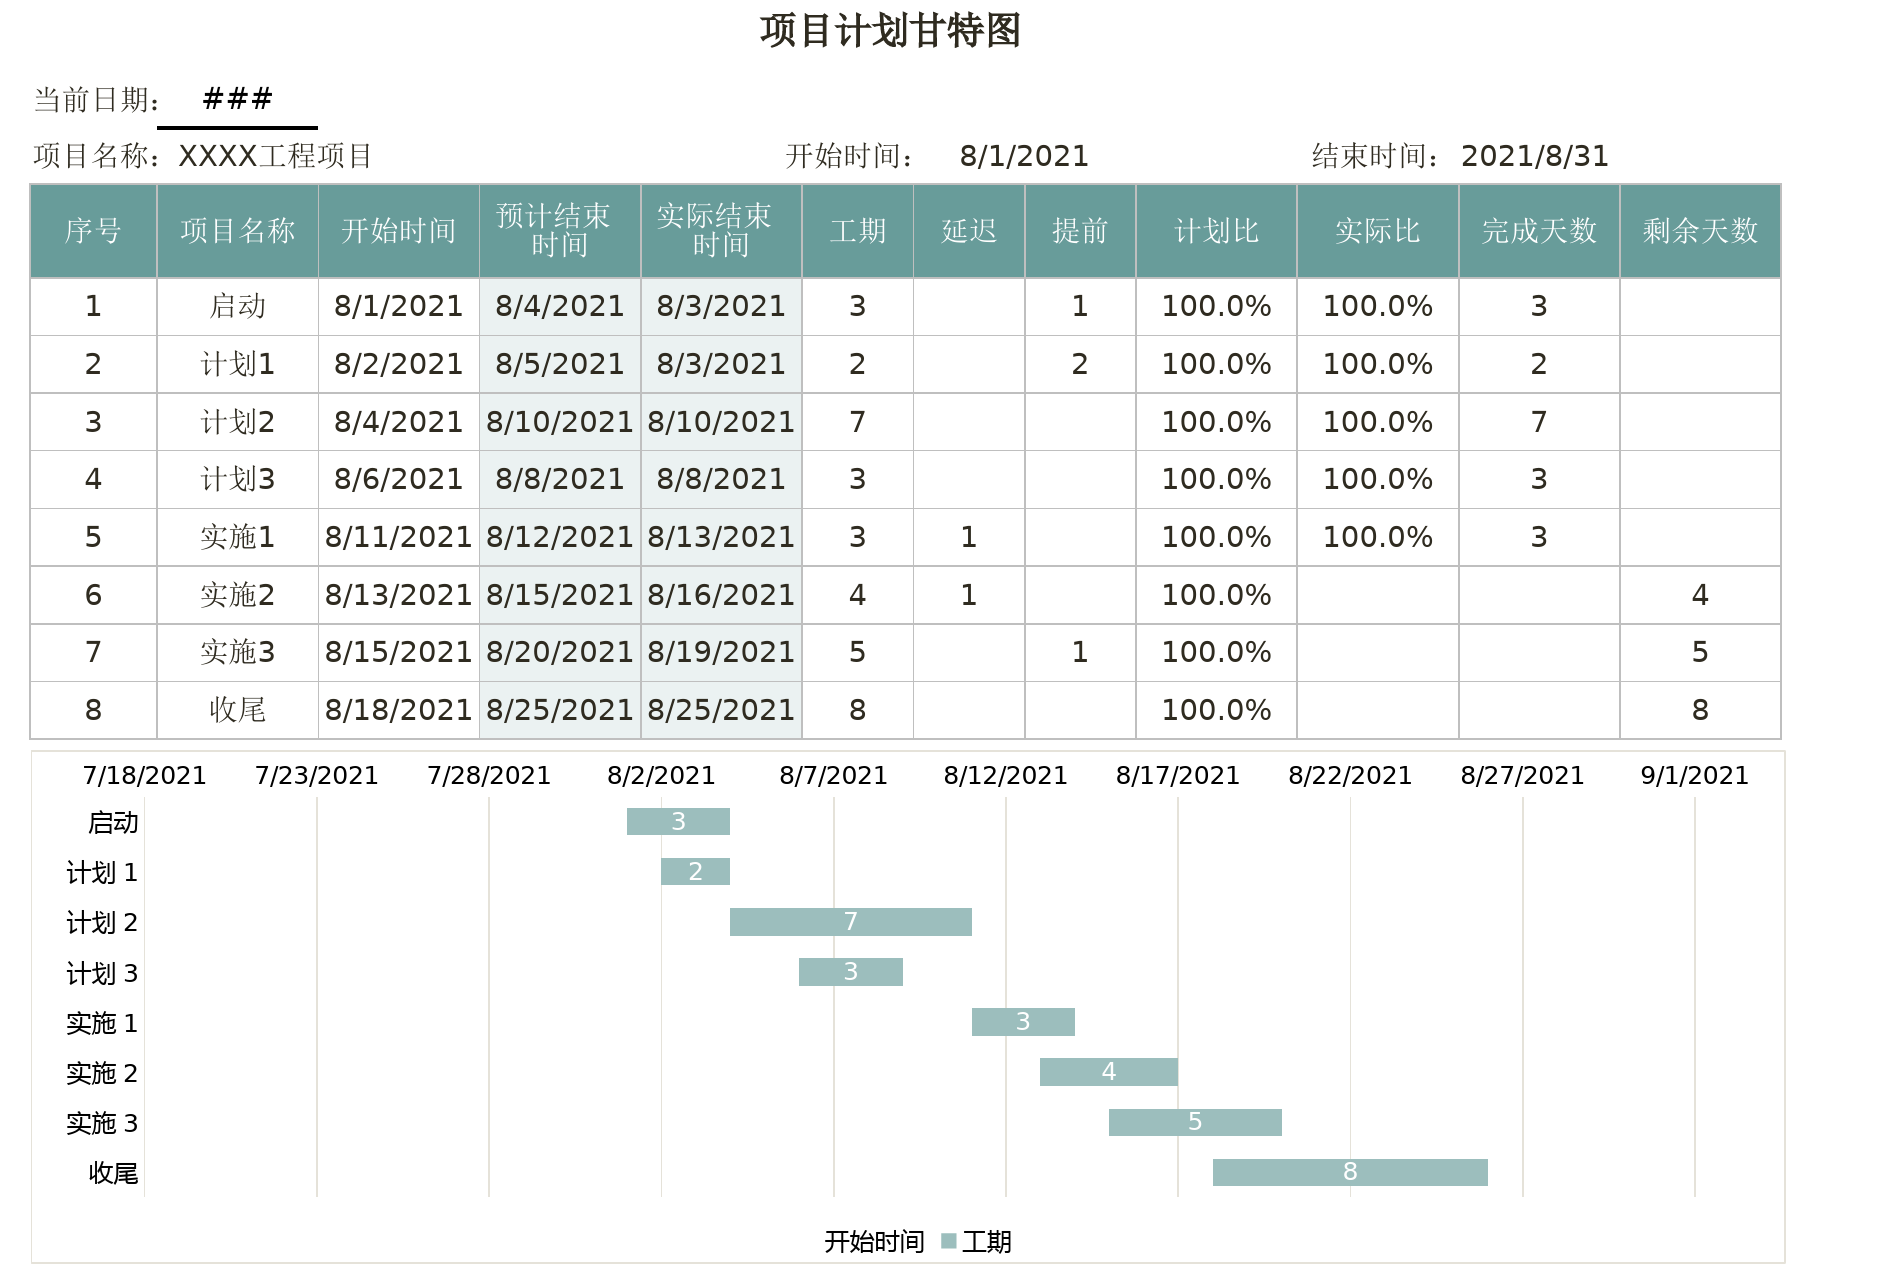Viewport: 1887px width, 1284px height.
Task: Select the 实施3 task name cell in table
Action: tap(237, 652)
